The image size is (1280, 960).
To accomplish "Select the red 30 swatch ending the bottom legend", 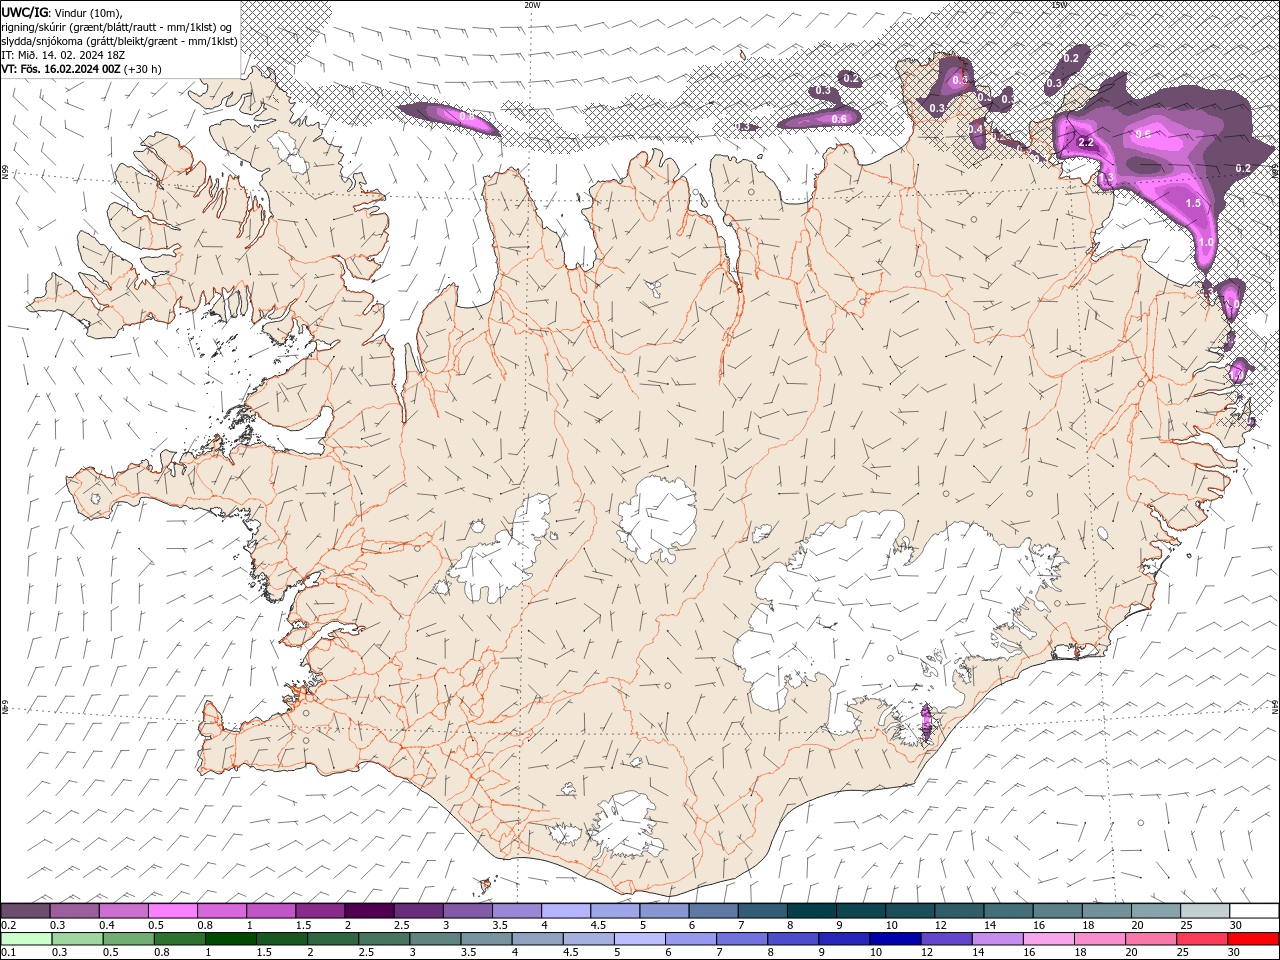I will (x=1253, y=939).
